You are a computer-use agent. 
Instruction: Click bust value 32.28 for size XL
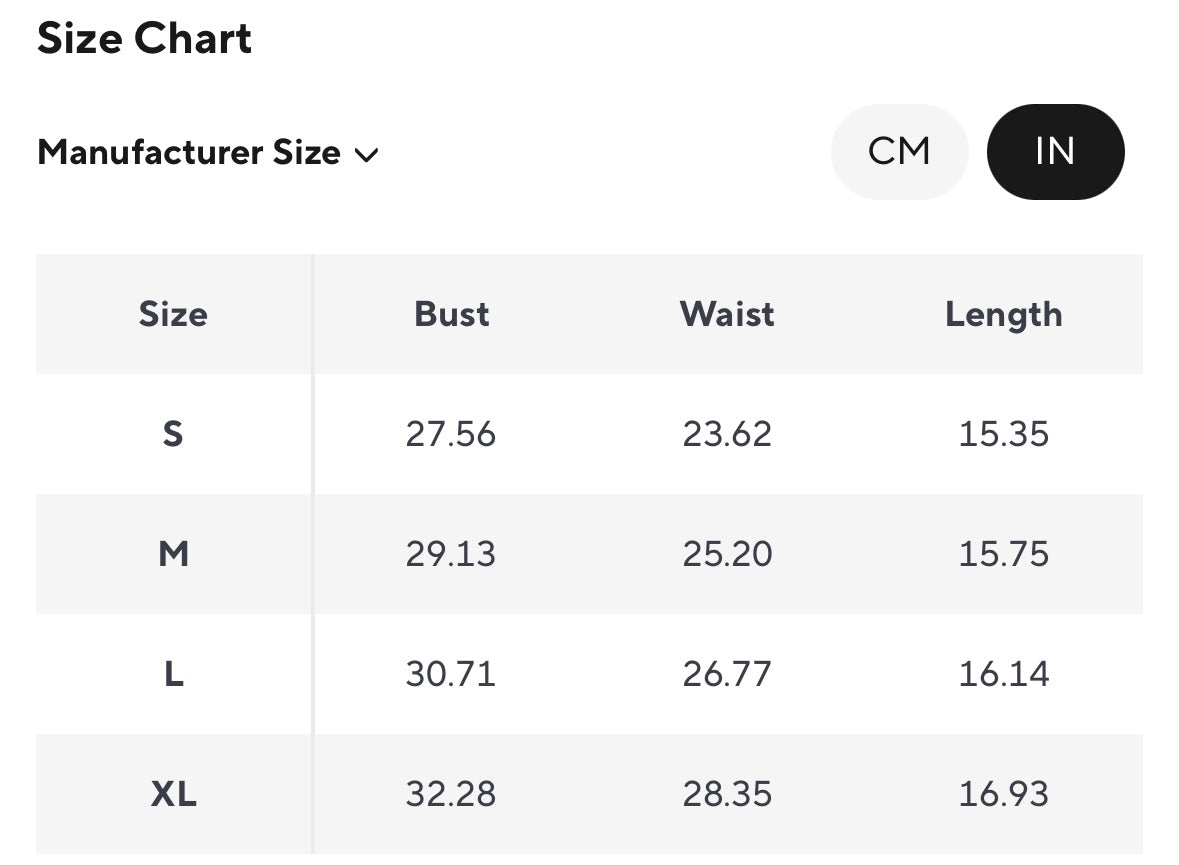pos(451,794)
